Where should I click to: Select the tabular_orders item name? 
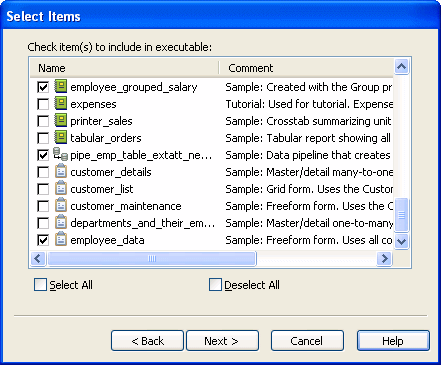(x=106, y=138)
